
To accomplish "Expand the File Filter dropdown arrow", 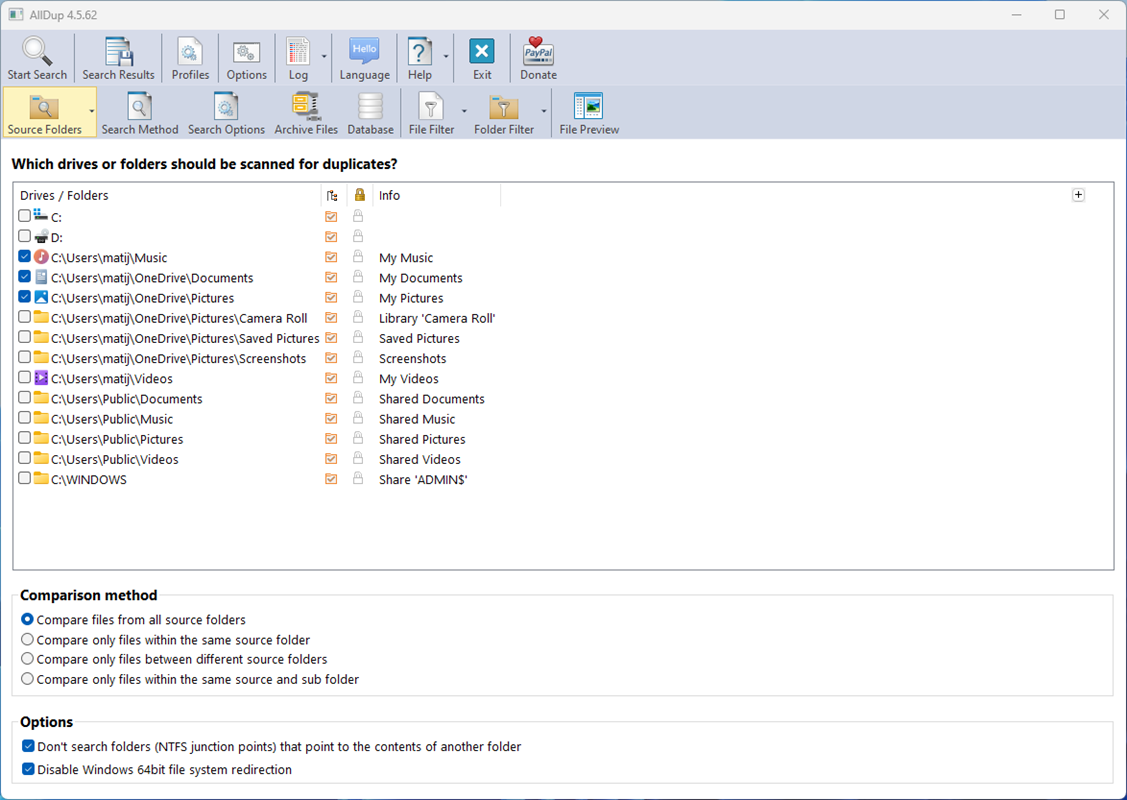I will (464, 111).
